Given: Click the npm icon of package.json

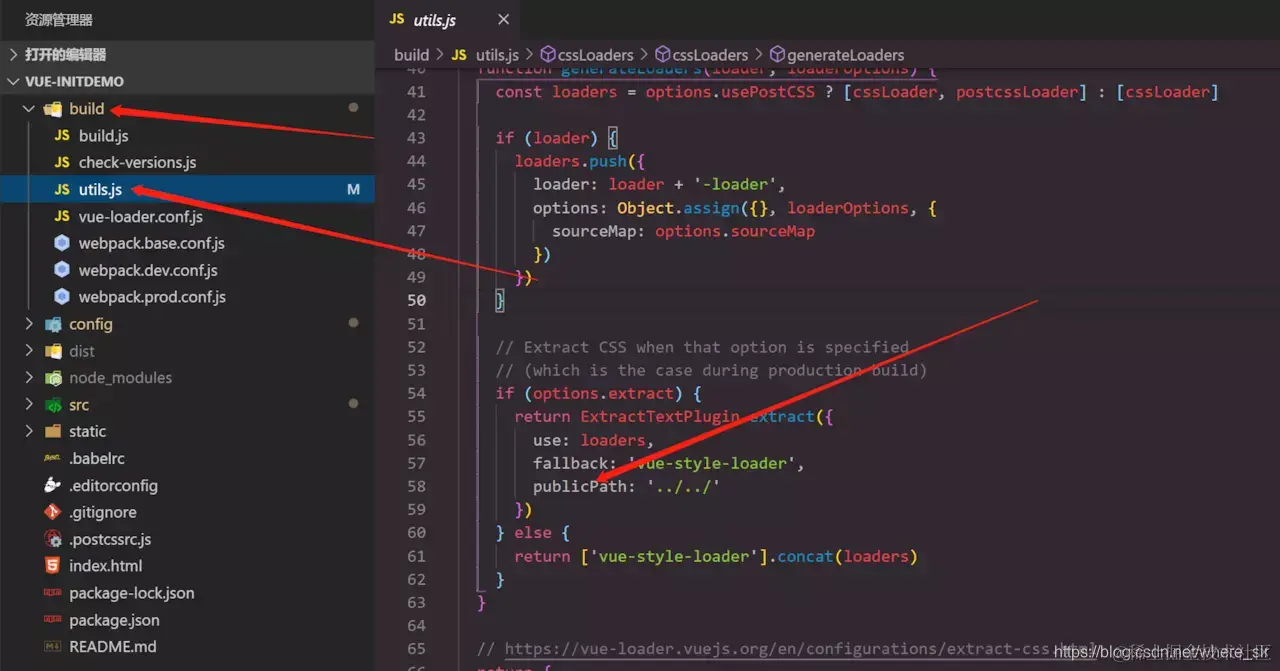Looking at the screenshot, I should (x=53, y=620).
